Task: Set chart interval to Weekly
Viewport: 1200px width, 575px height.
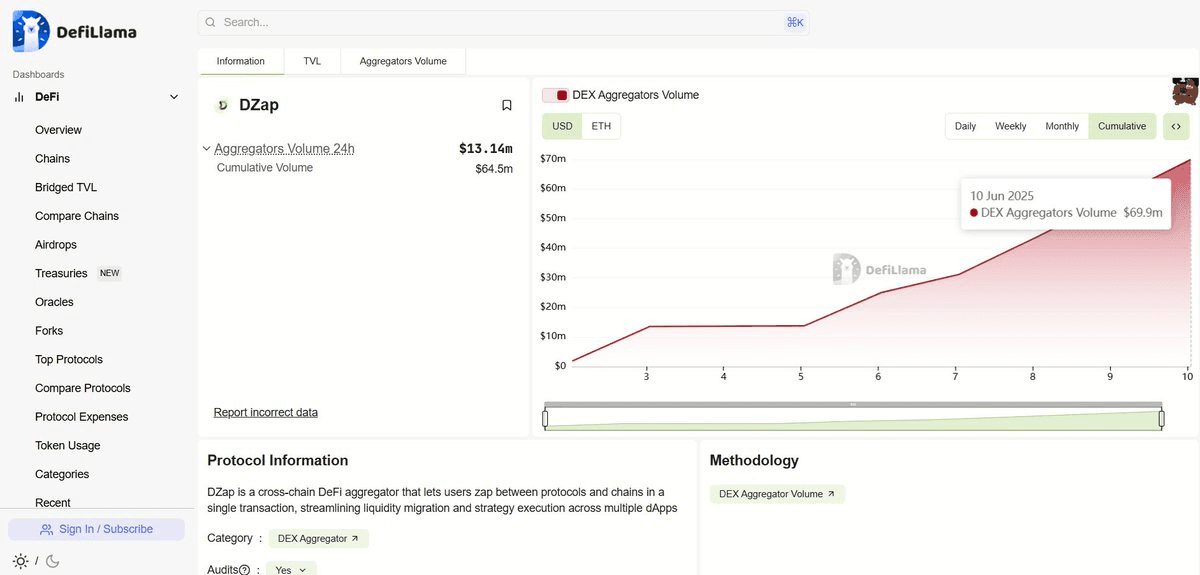Action: tap(1010, 126)
